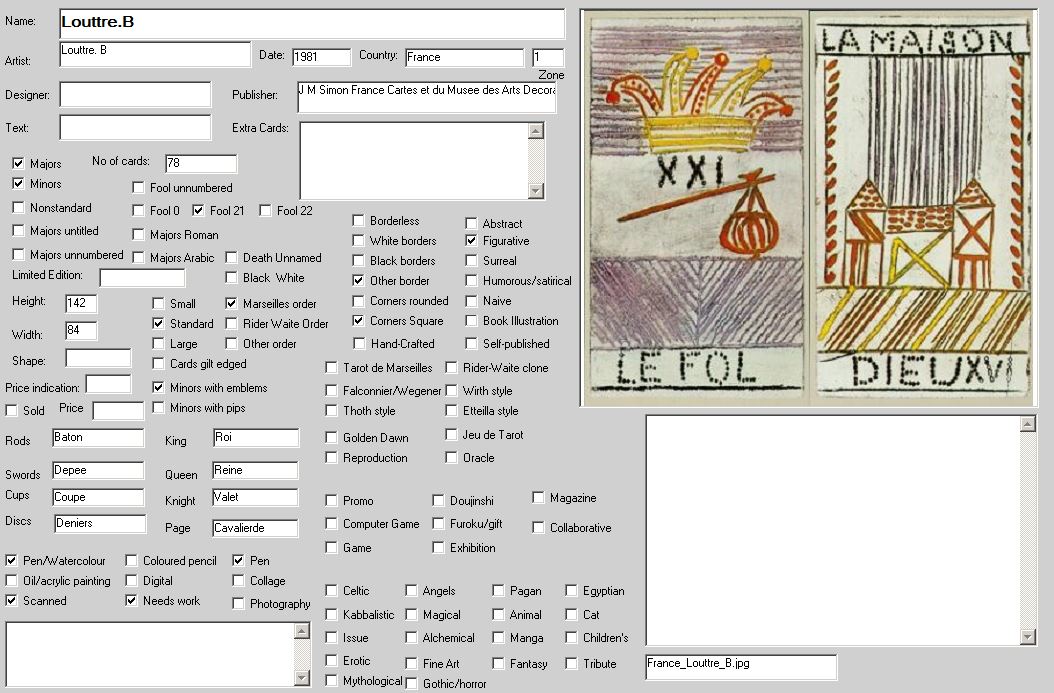The image size is (1054, 693).
Task: Check the Egyptian theme box
Action: (x=572, y=591)
